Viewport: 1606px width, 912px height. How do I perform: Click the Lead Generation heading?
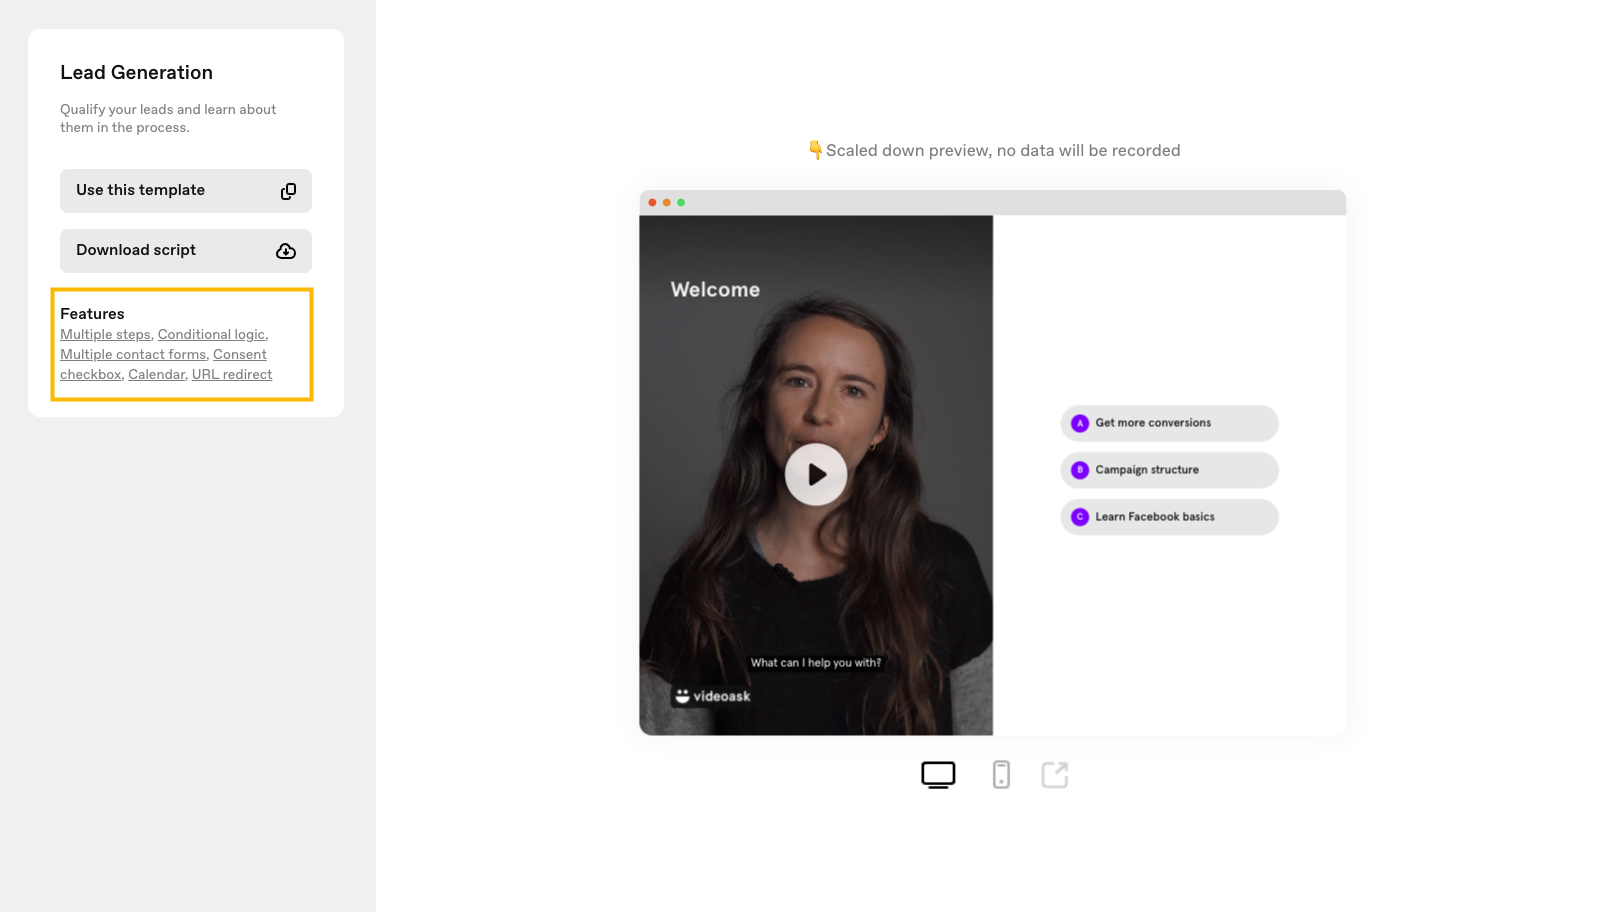(x=136, y=73)
